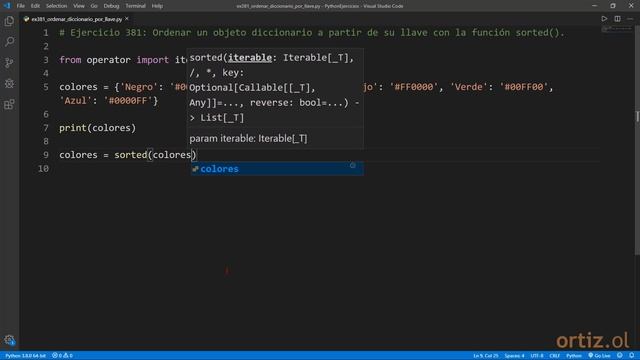
Task: Click the 'param iterable: Iterable[_T]' hint text
Action: pos(248,139)
